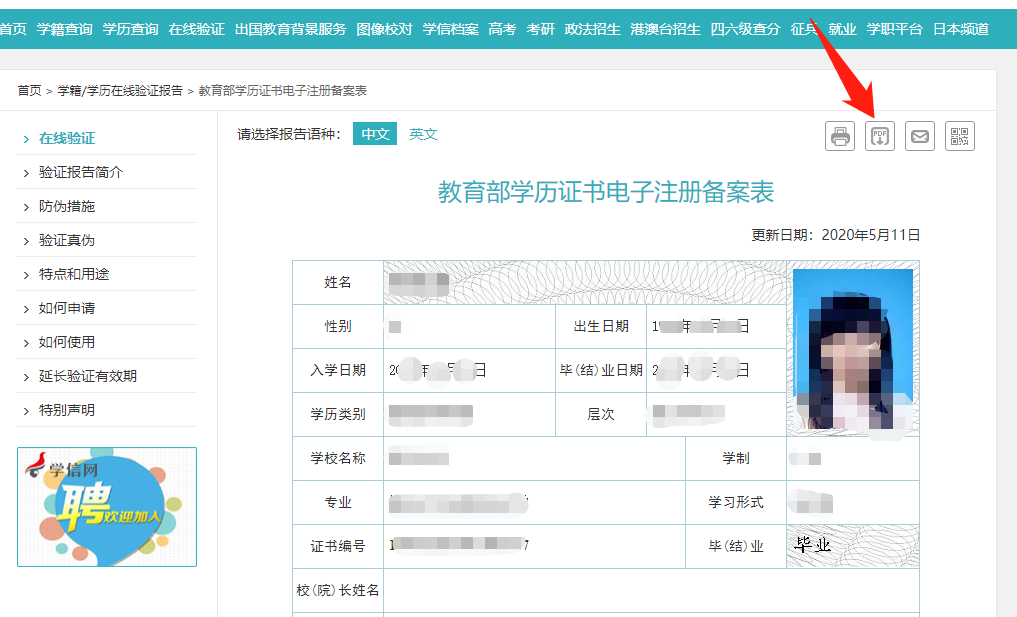
Task: Select 中文 report language
Action: (x=375, y=134)
